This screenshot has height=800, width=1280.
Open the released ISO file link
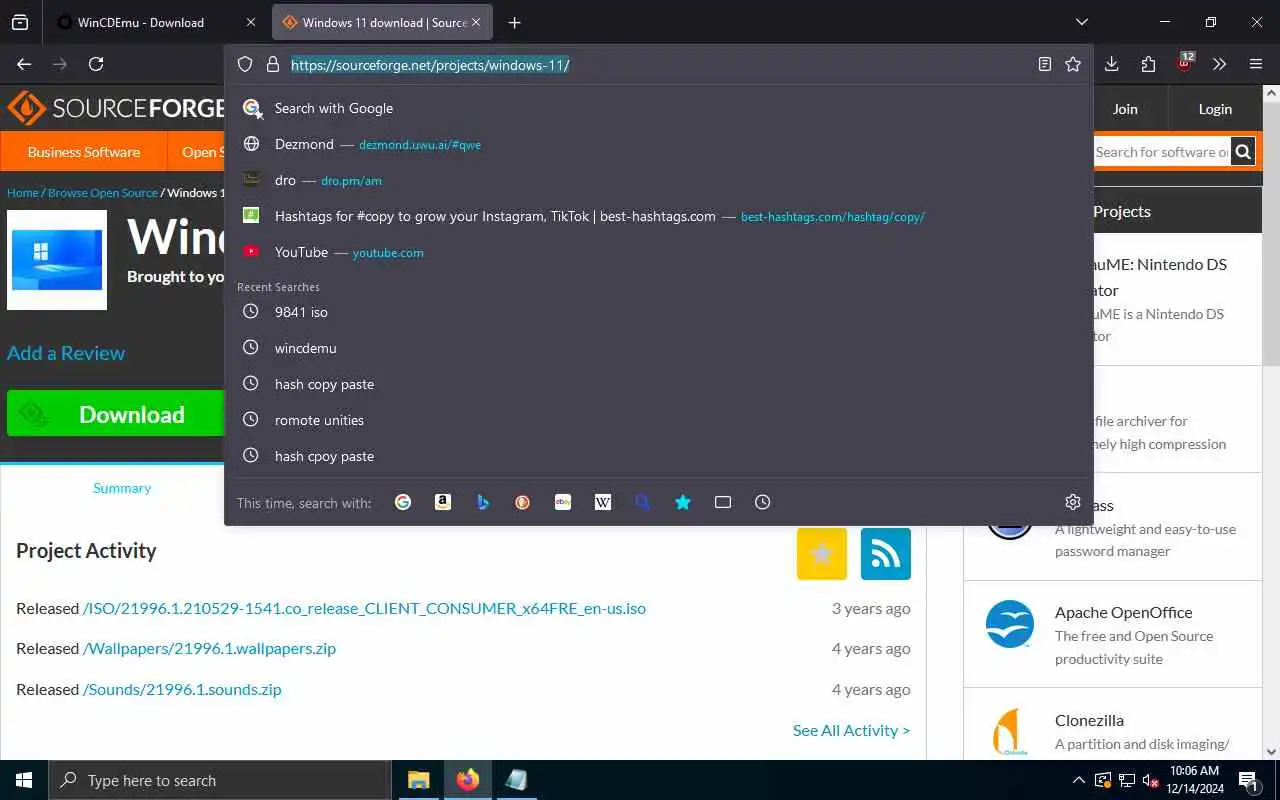click(364, 608)
